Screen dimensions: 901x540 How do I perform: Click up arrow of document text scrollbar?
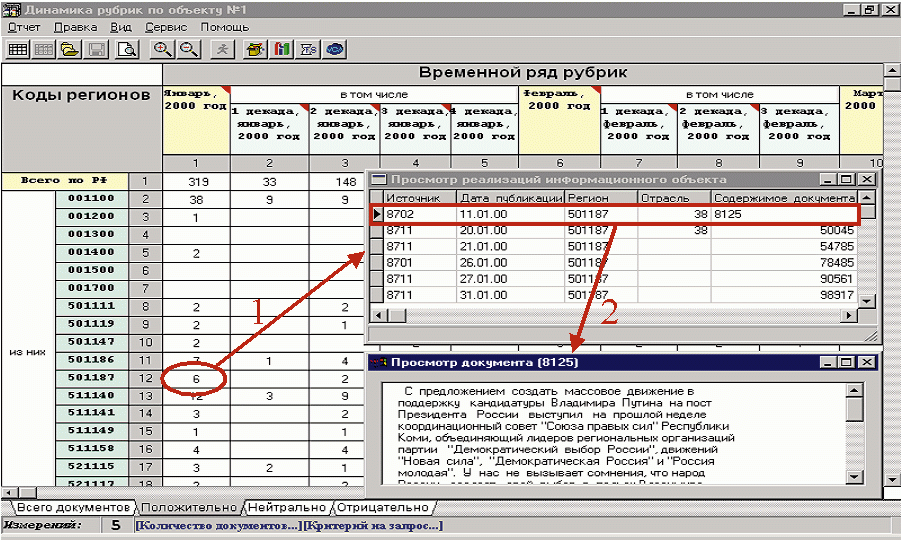pyautogui.click(x=854, y=391)
